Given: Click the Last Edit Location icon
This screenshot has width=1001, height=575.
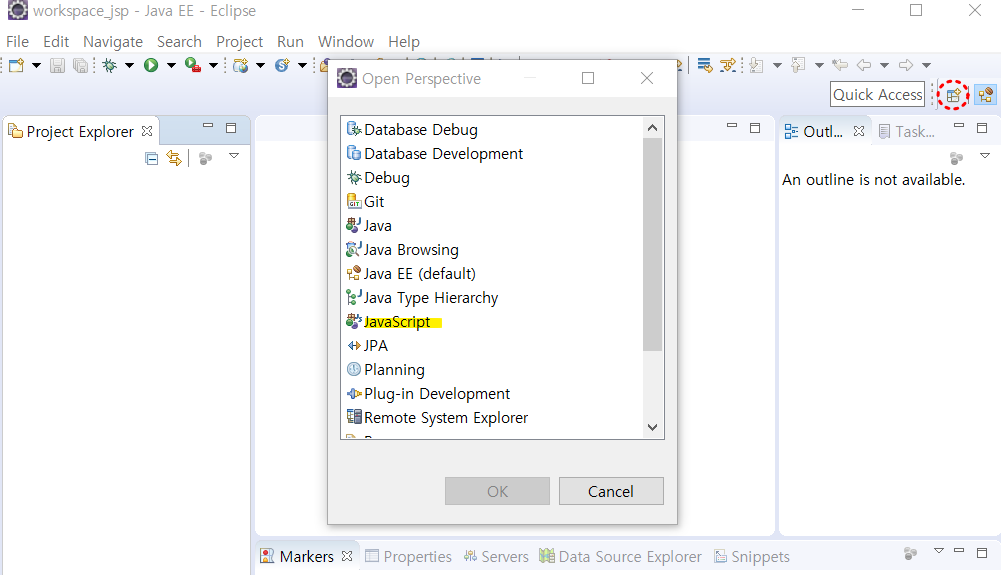Looking at the screenshot, I should pyautogui.click(x=840, y=65).
